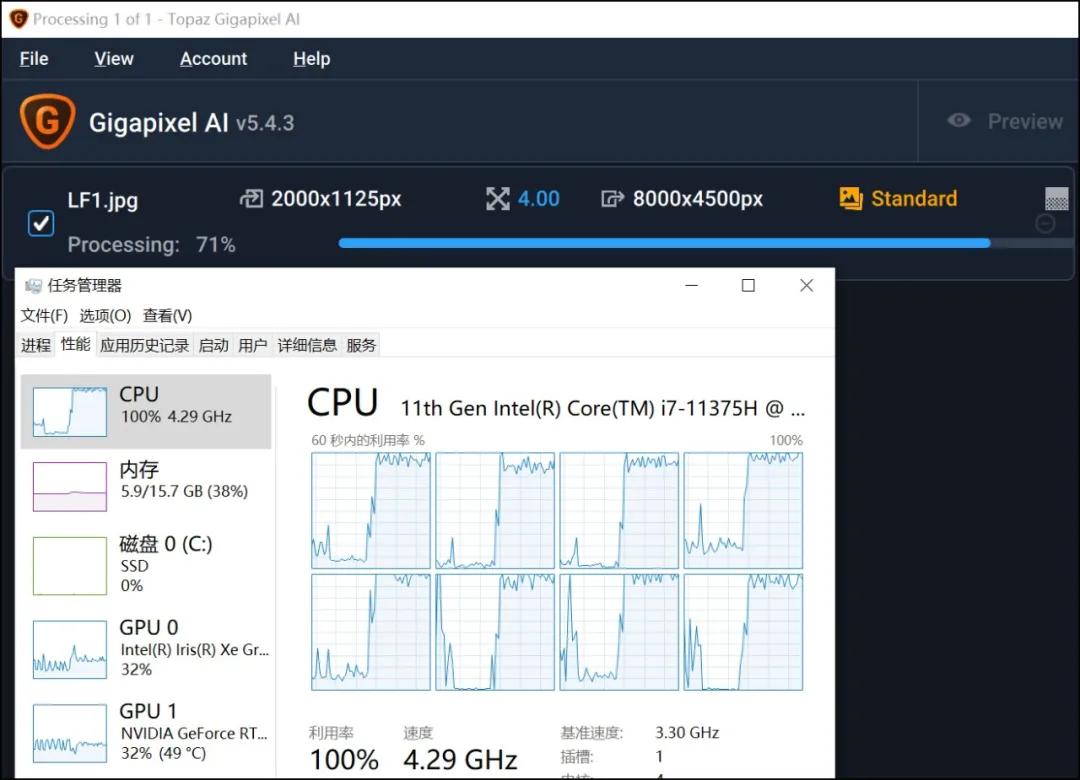This screenshot has width=1080, height=780.
Task: Select the 内存 memory panel
Action: point(146,486)
